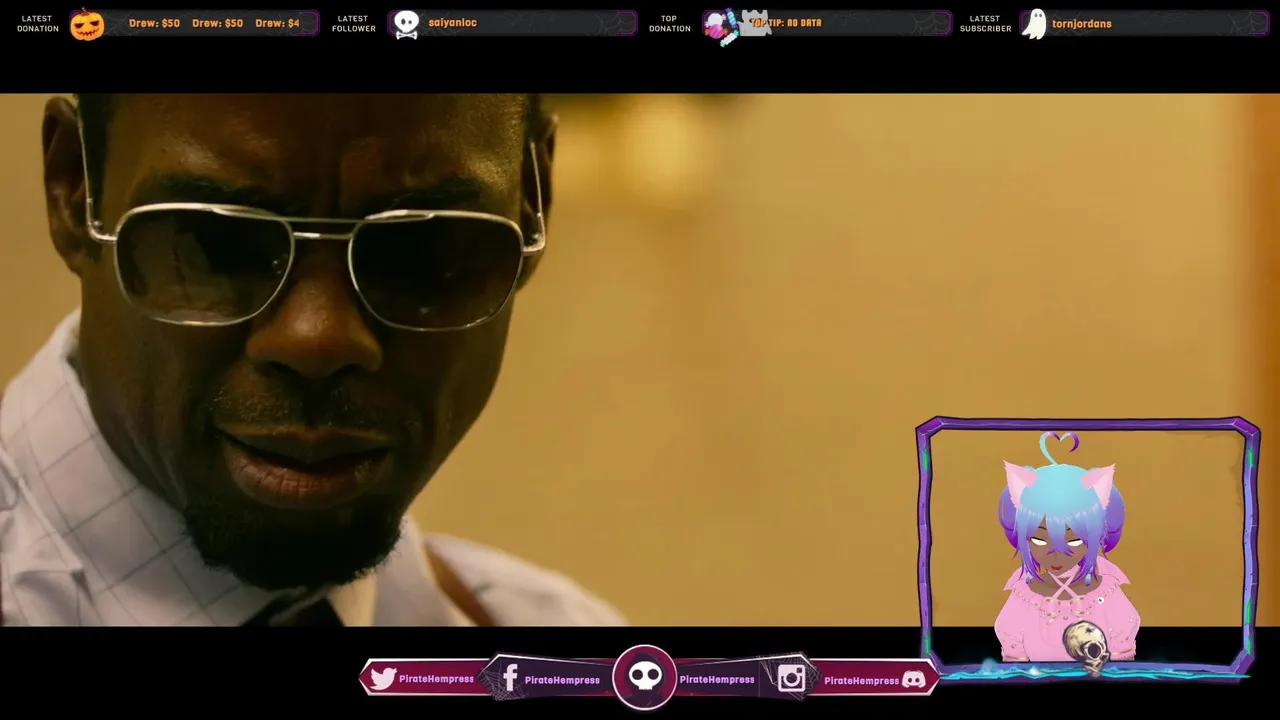Click the 'LATEST DONATION' label

pos(38,24)
